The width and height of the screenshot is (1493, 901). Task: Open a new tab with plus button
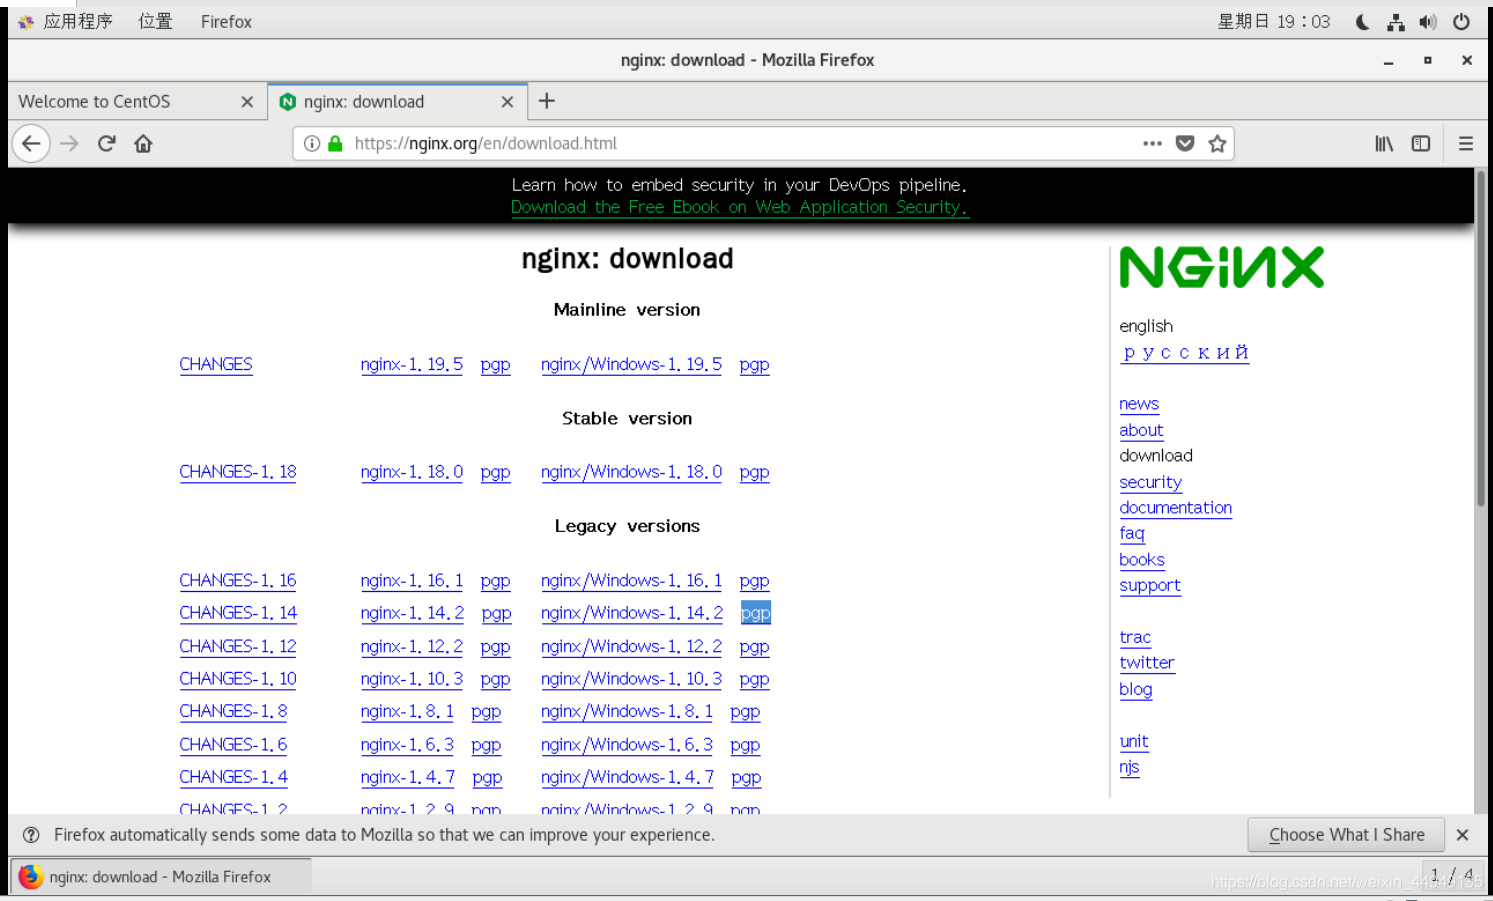click(x=546, y=101)
